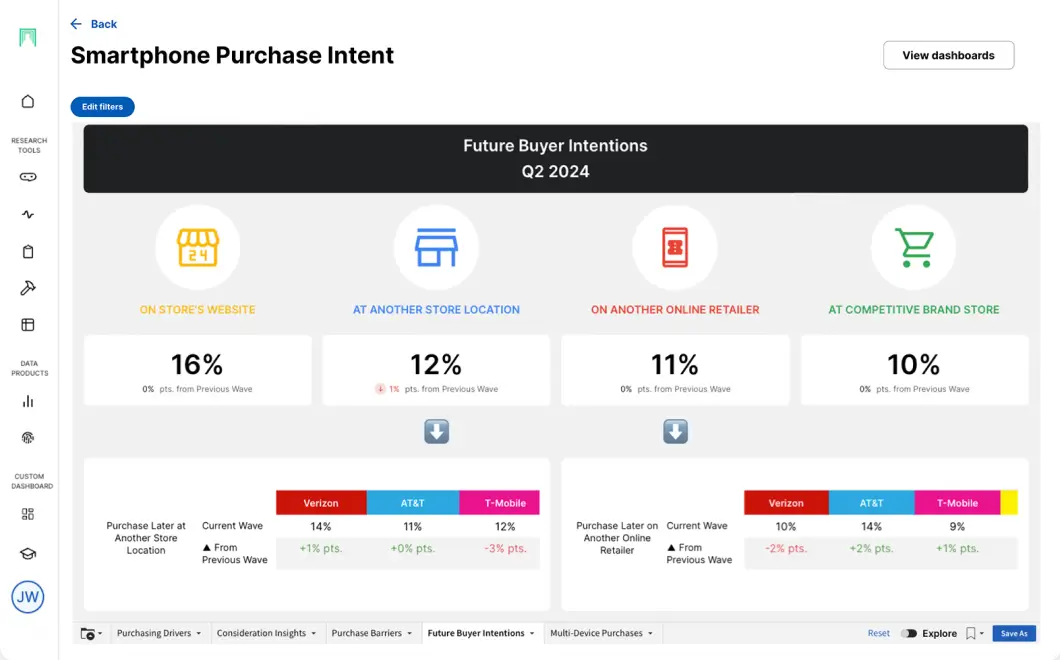The width and height of the screenshot is (1060, 660).
Task: Open the folder settings dropdown in bottom bar
Action: pyautogui.click(x=91, y=634)
